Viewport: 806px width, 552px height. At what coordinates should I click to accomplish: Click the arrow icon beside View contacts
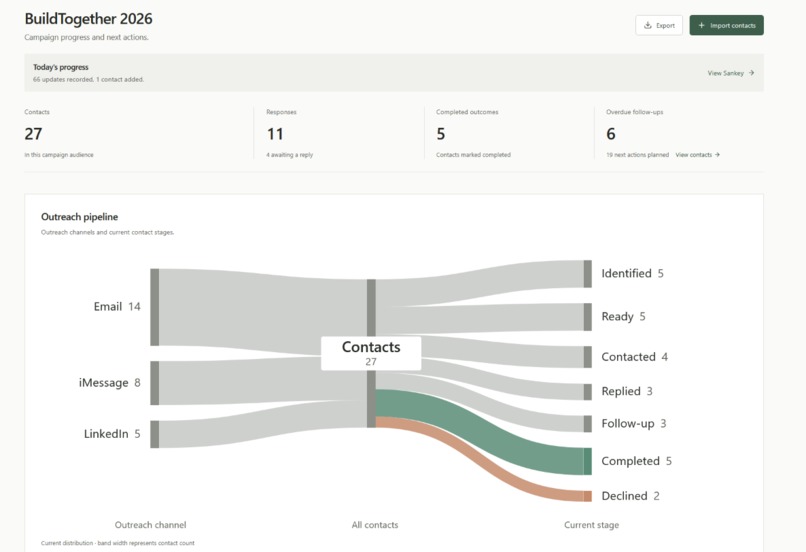pos(717,155)
